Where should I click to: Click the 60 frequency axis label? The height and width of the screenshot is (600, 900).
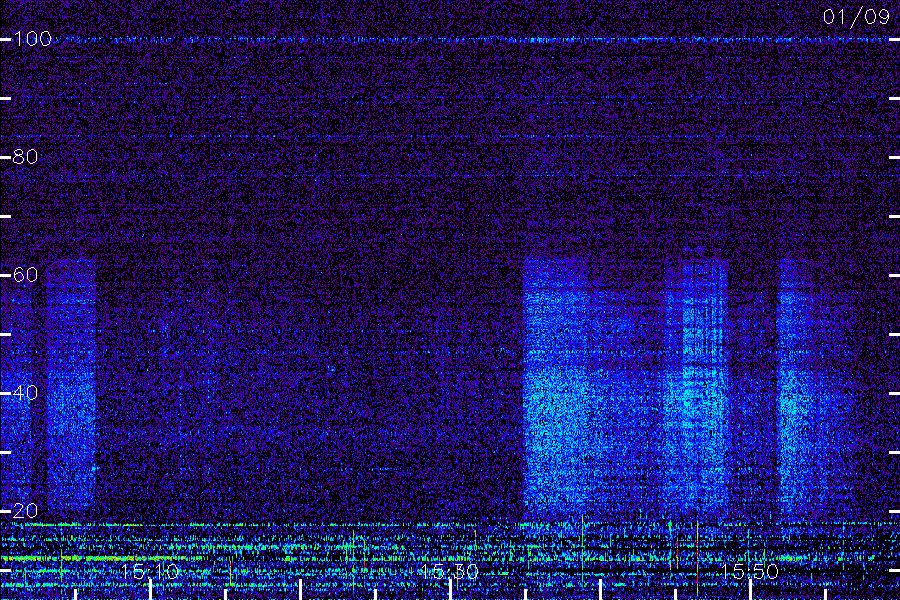pos(25,275)
